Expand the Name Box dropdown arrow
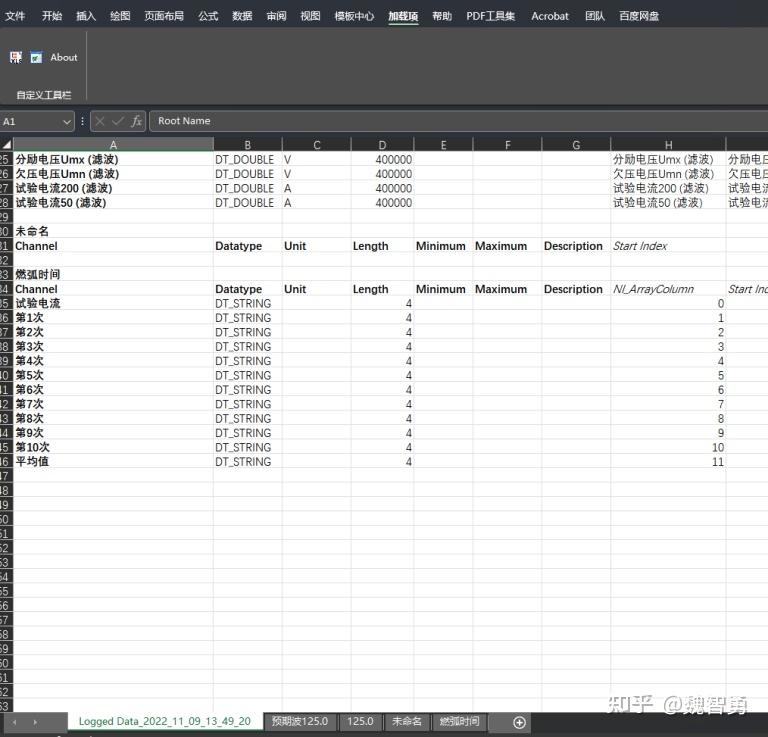The width and height of the screenshot is (768, 737). [67, 121]
